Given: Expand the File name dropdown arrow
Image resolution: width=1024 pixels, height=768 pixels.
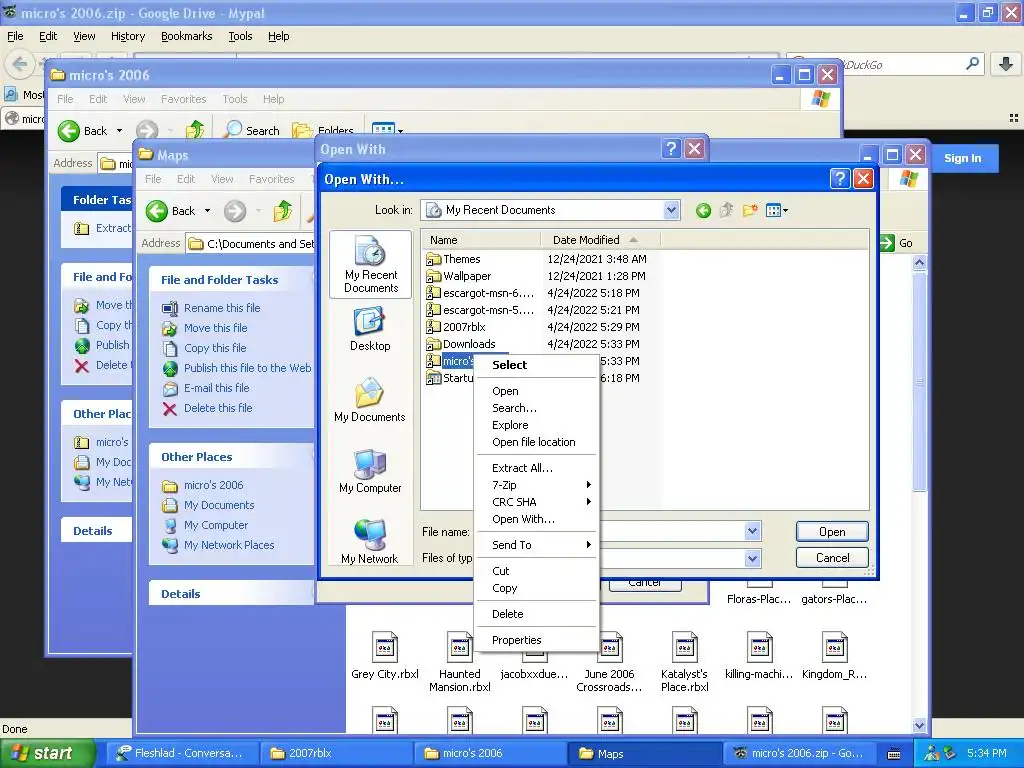Looking at the screenshot, I should (x=752, y=532).
